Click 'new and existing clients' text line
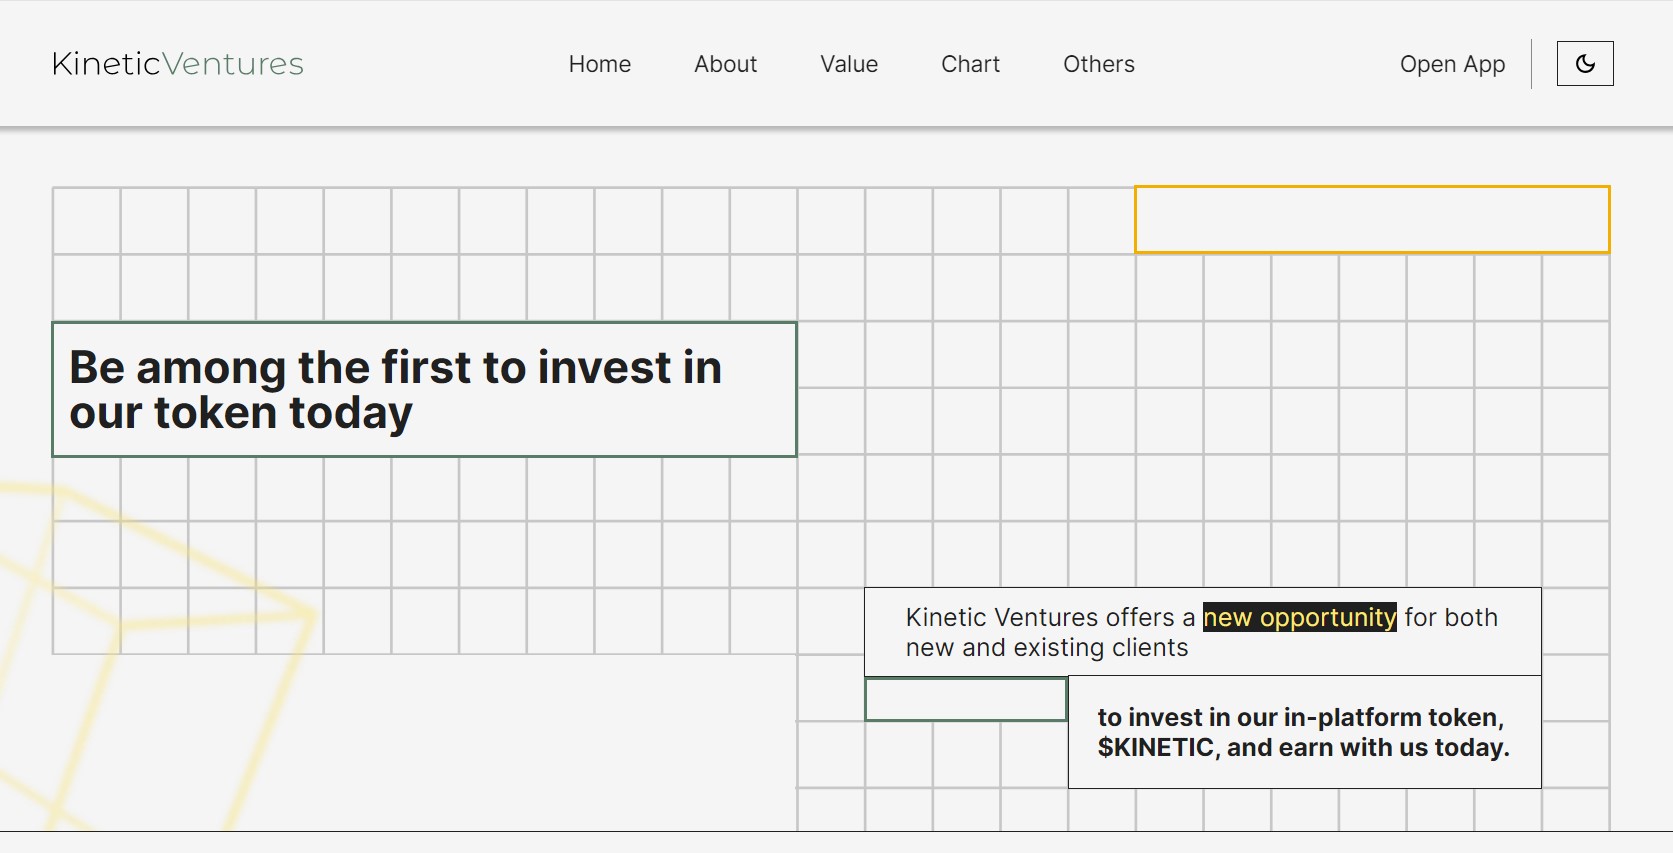 click(1046, 648)
